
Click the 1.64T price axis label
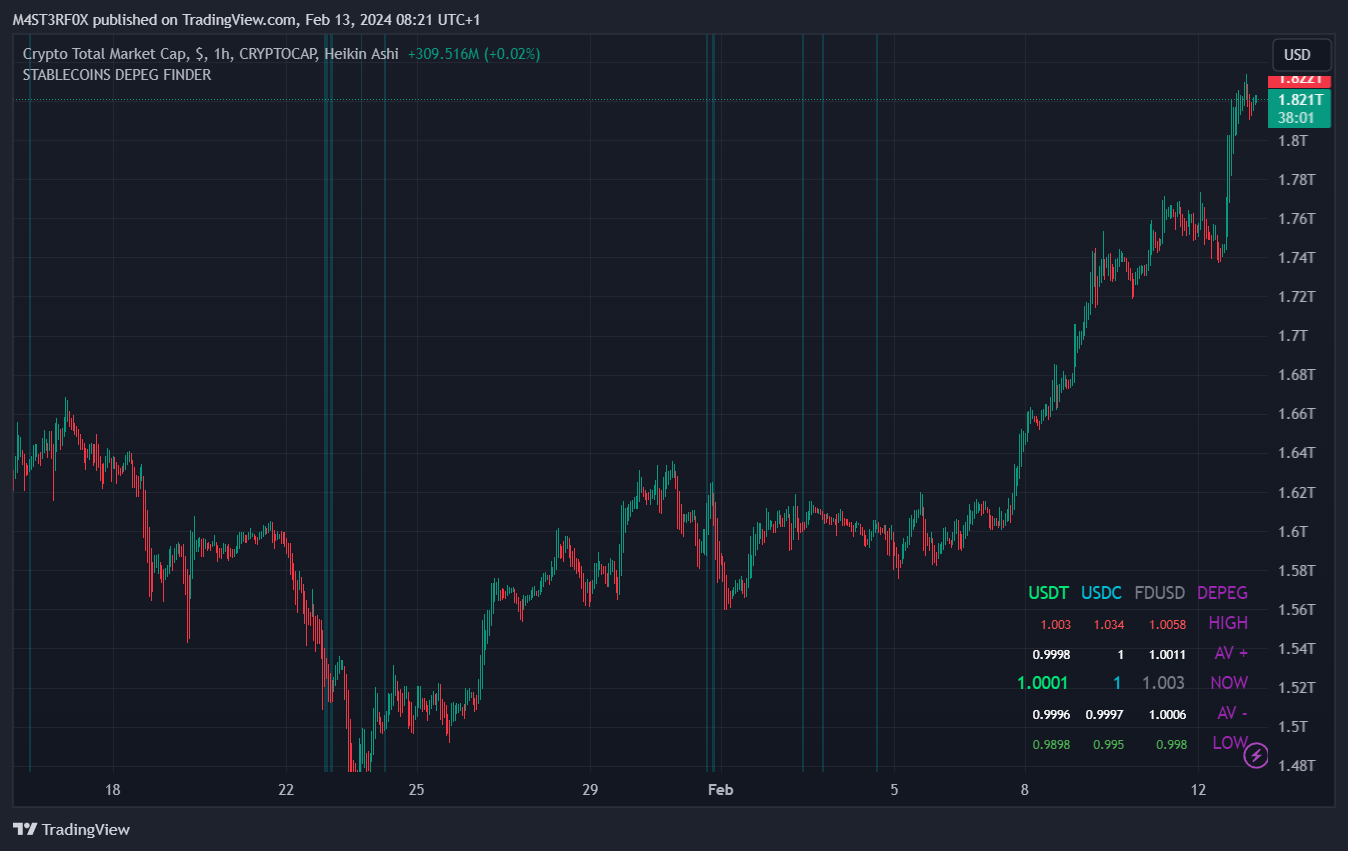(1296, 452)
